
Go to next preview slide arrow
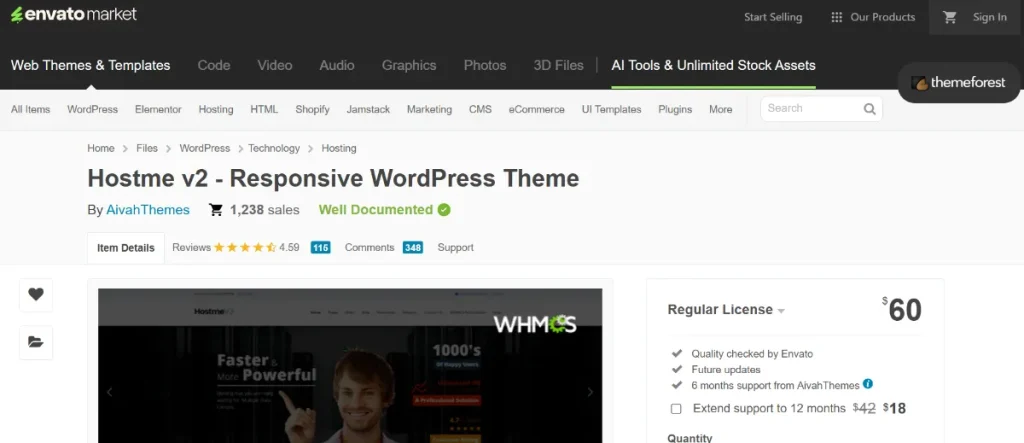(590, 392)
